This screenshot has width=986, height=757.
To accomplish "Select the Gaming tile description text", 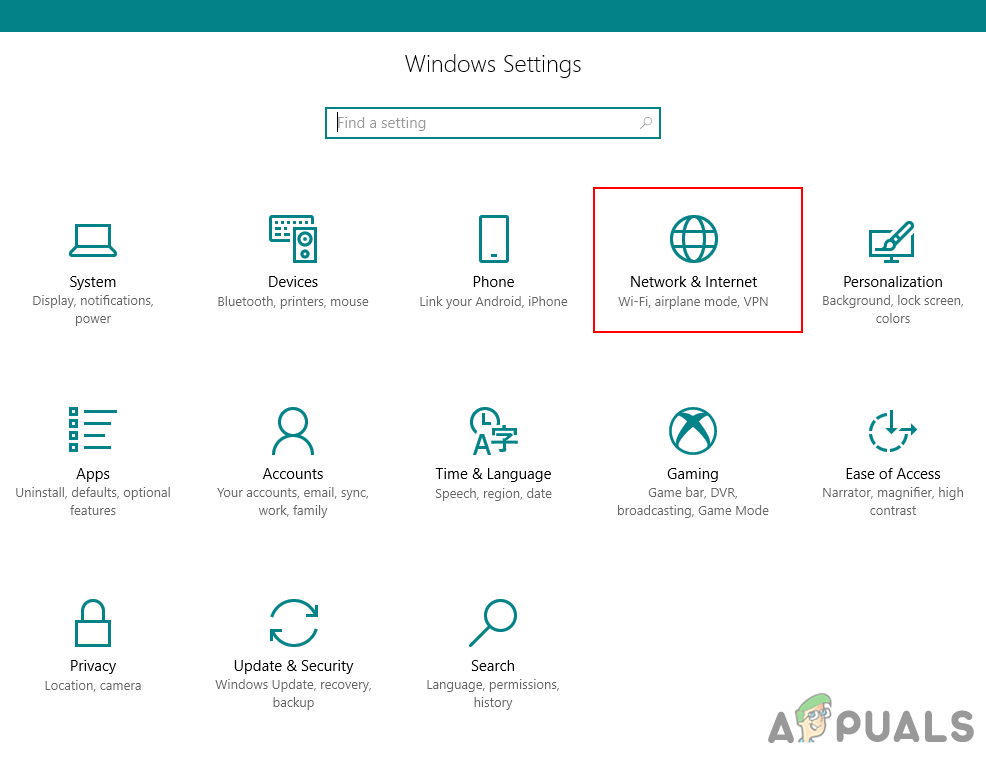I will pyautogui.click(x=693, y=501).
